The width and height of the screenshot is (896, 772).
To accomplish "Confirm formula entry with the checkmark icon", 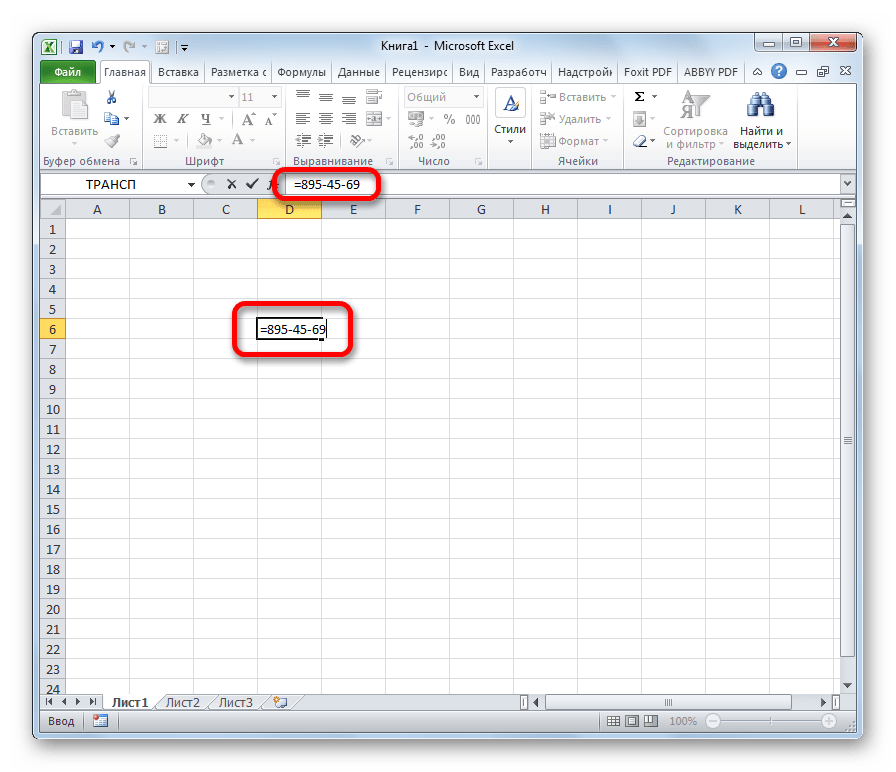I will click(252, 184).
